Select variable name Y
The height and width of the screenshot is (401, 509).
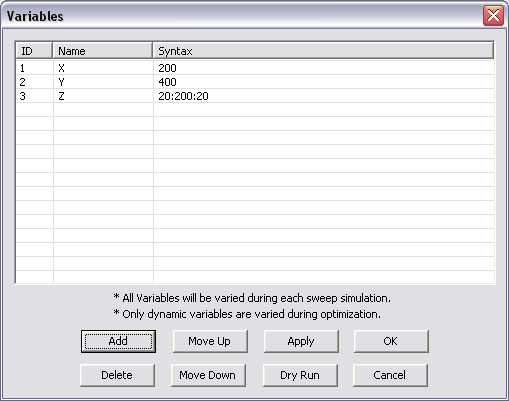click(x=61, y=82)
